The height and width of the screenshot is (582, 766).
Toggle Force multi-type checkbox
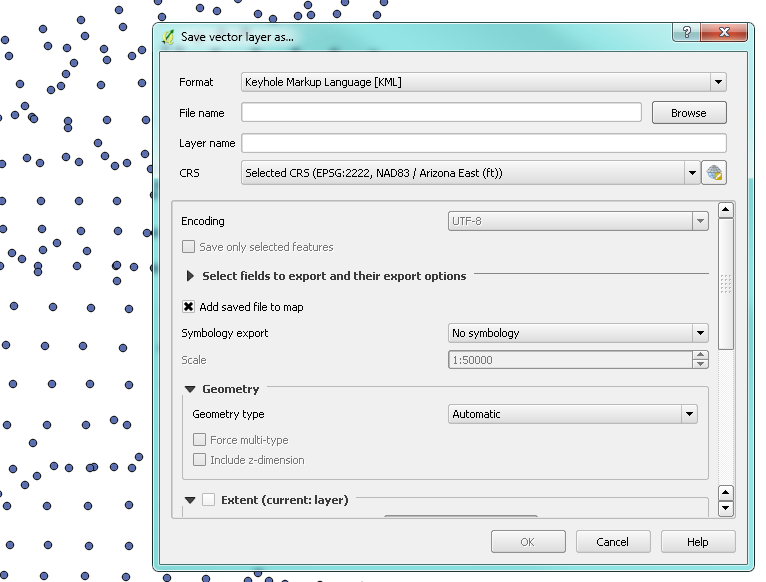tap(199, 440)
